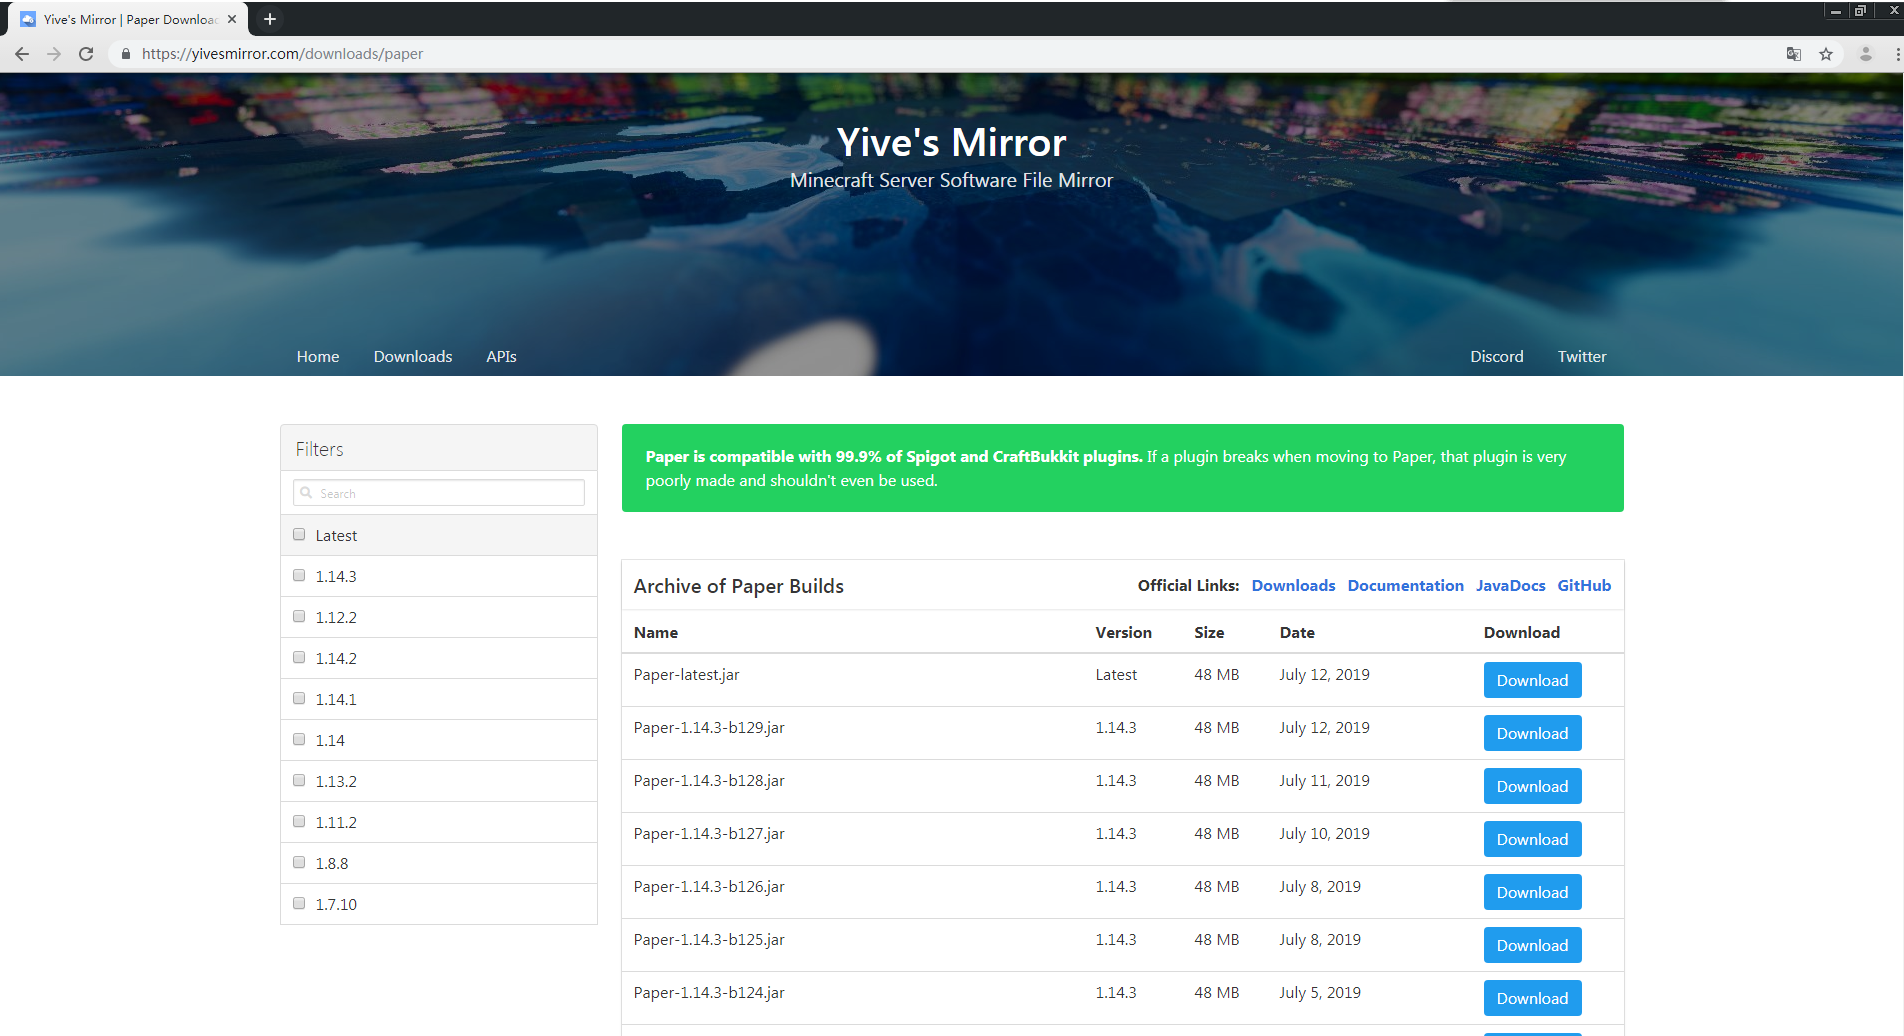Click the Filters search field
The height and width of the screenshot is (1036, 1904).
click(439, 493)
